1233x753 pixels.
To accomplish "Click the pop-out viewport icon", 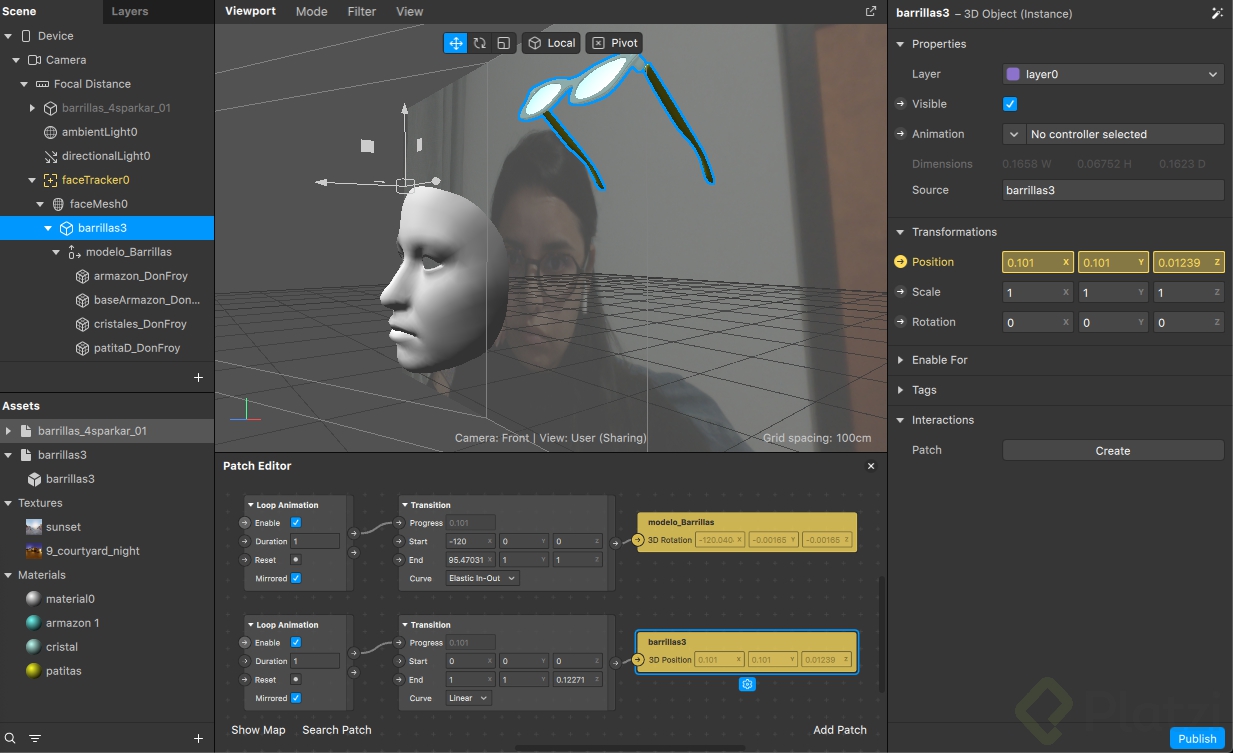I will (x=870, y=12).
